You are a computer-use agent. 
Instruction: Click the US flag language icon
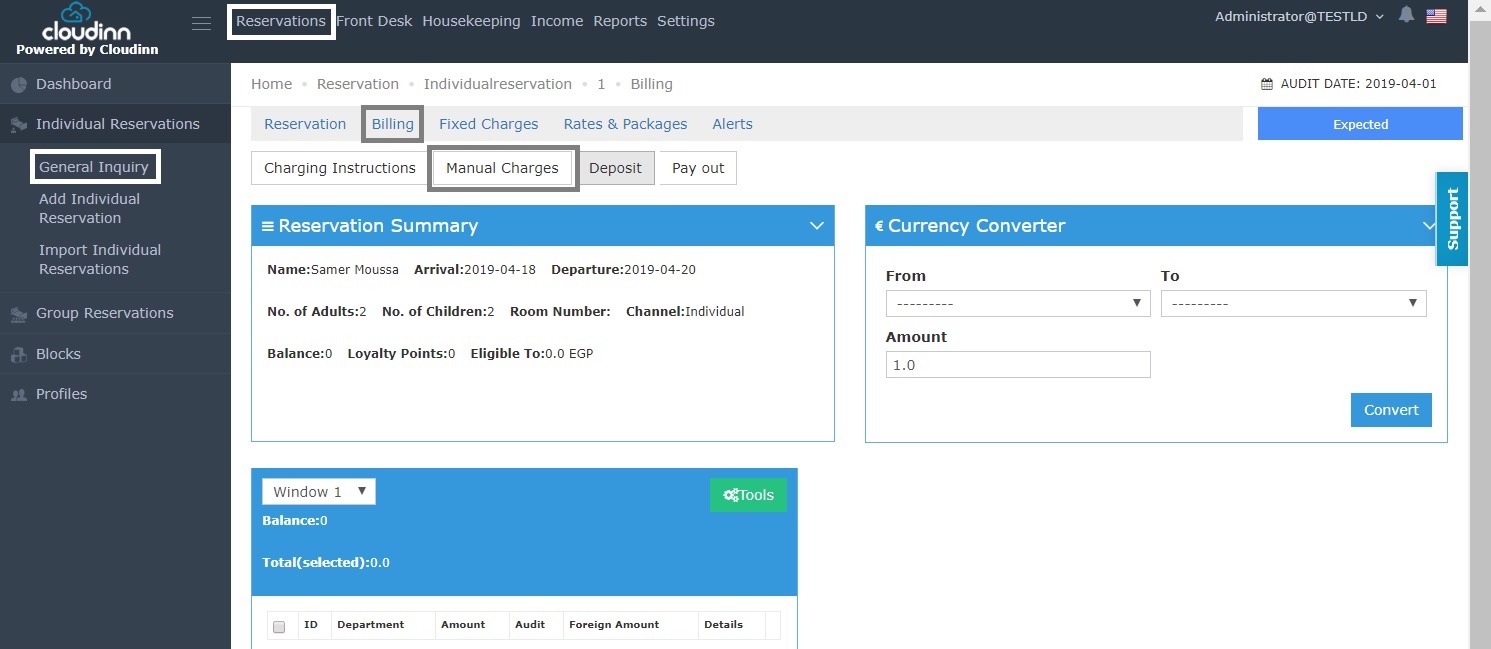pos(1437,16)
